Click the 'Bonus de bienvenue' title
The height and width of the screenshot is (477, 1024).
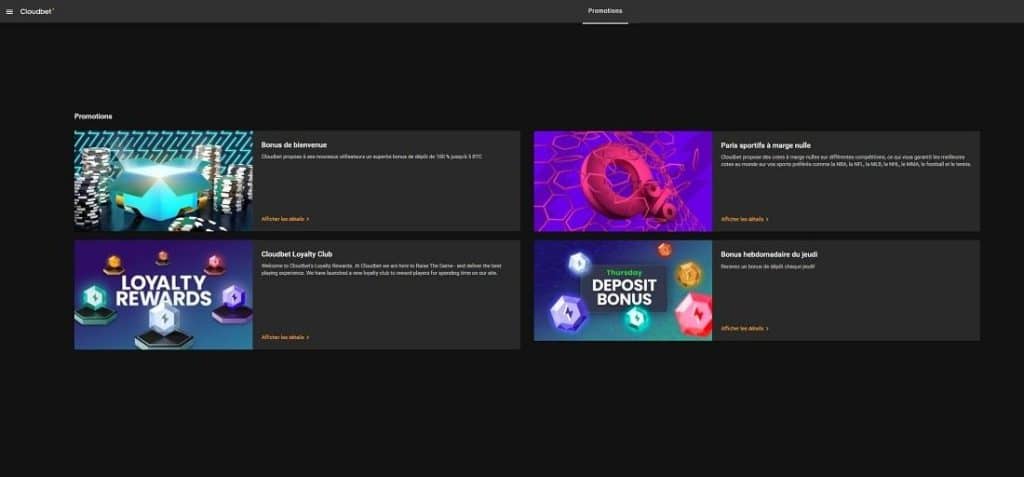click(294, 145)
